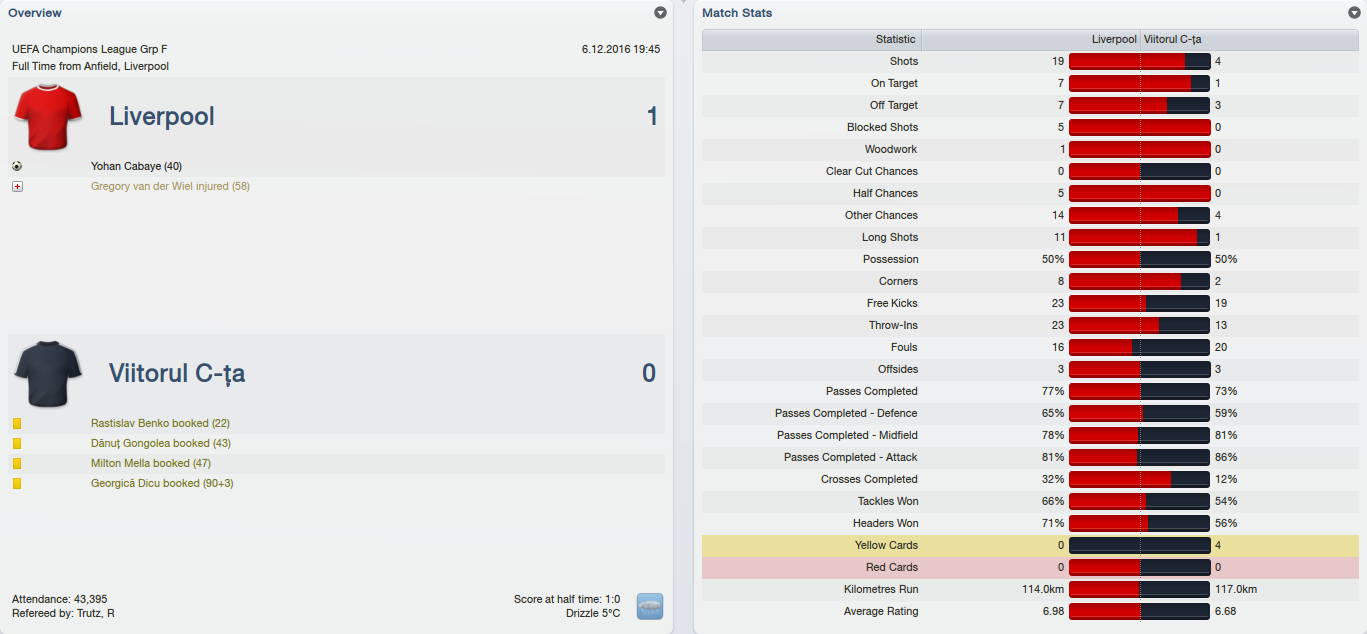Click the injury cross icon for van der Wiel
This screenshot has height=634, width=1367.
point(17,186)
